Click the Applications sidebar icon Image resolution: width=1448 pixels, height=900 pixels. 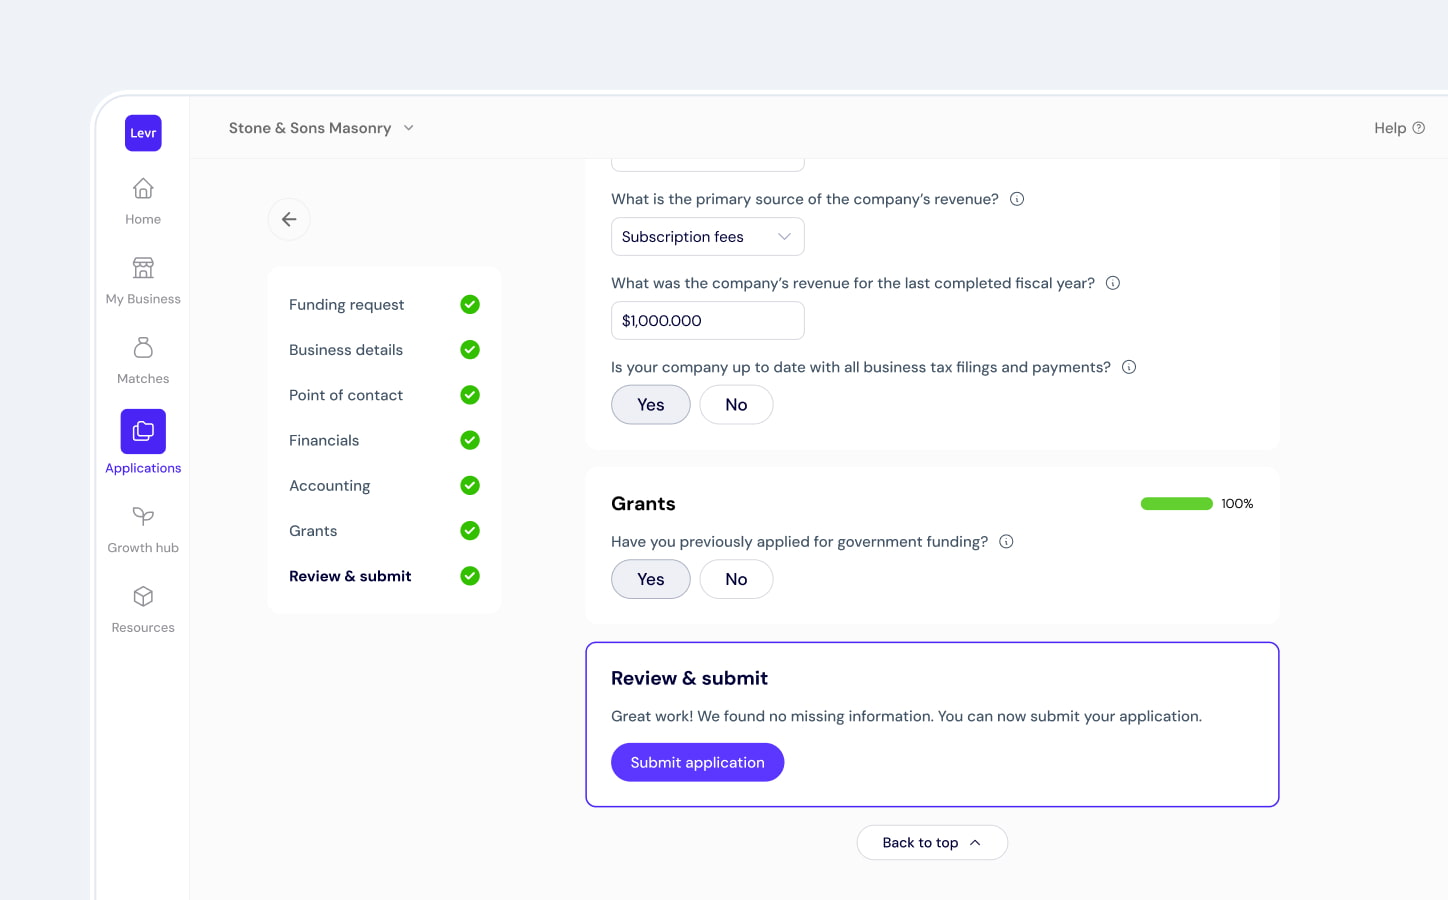(142, 430)
